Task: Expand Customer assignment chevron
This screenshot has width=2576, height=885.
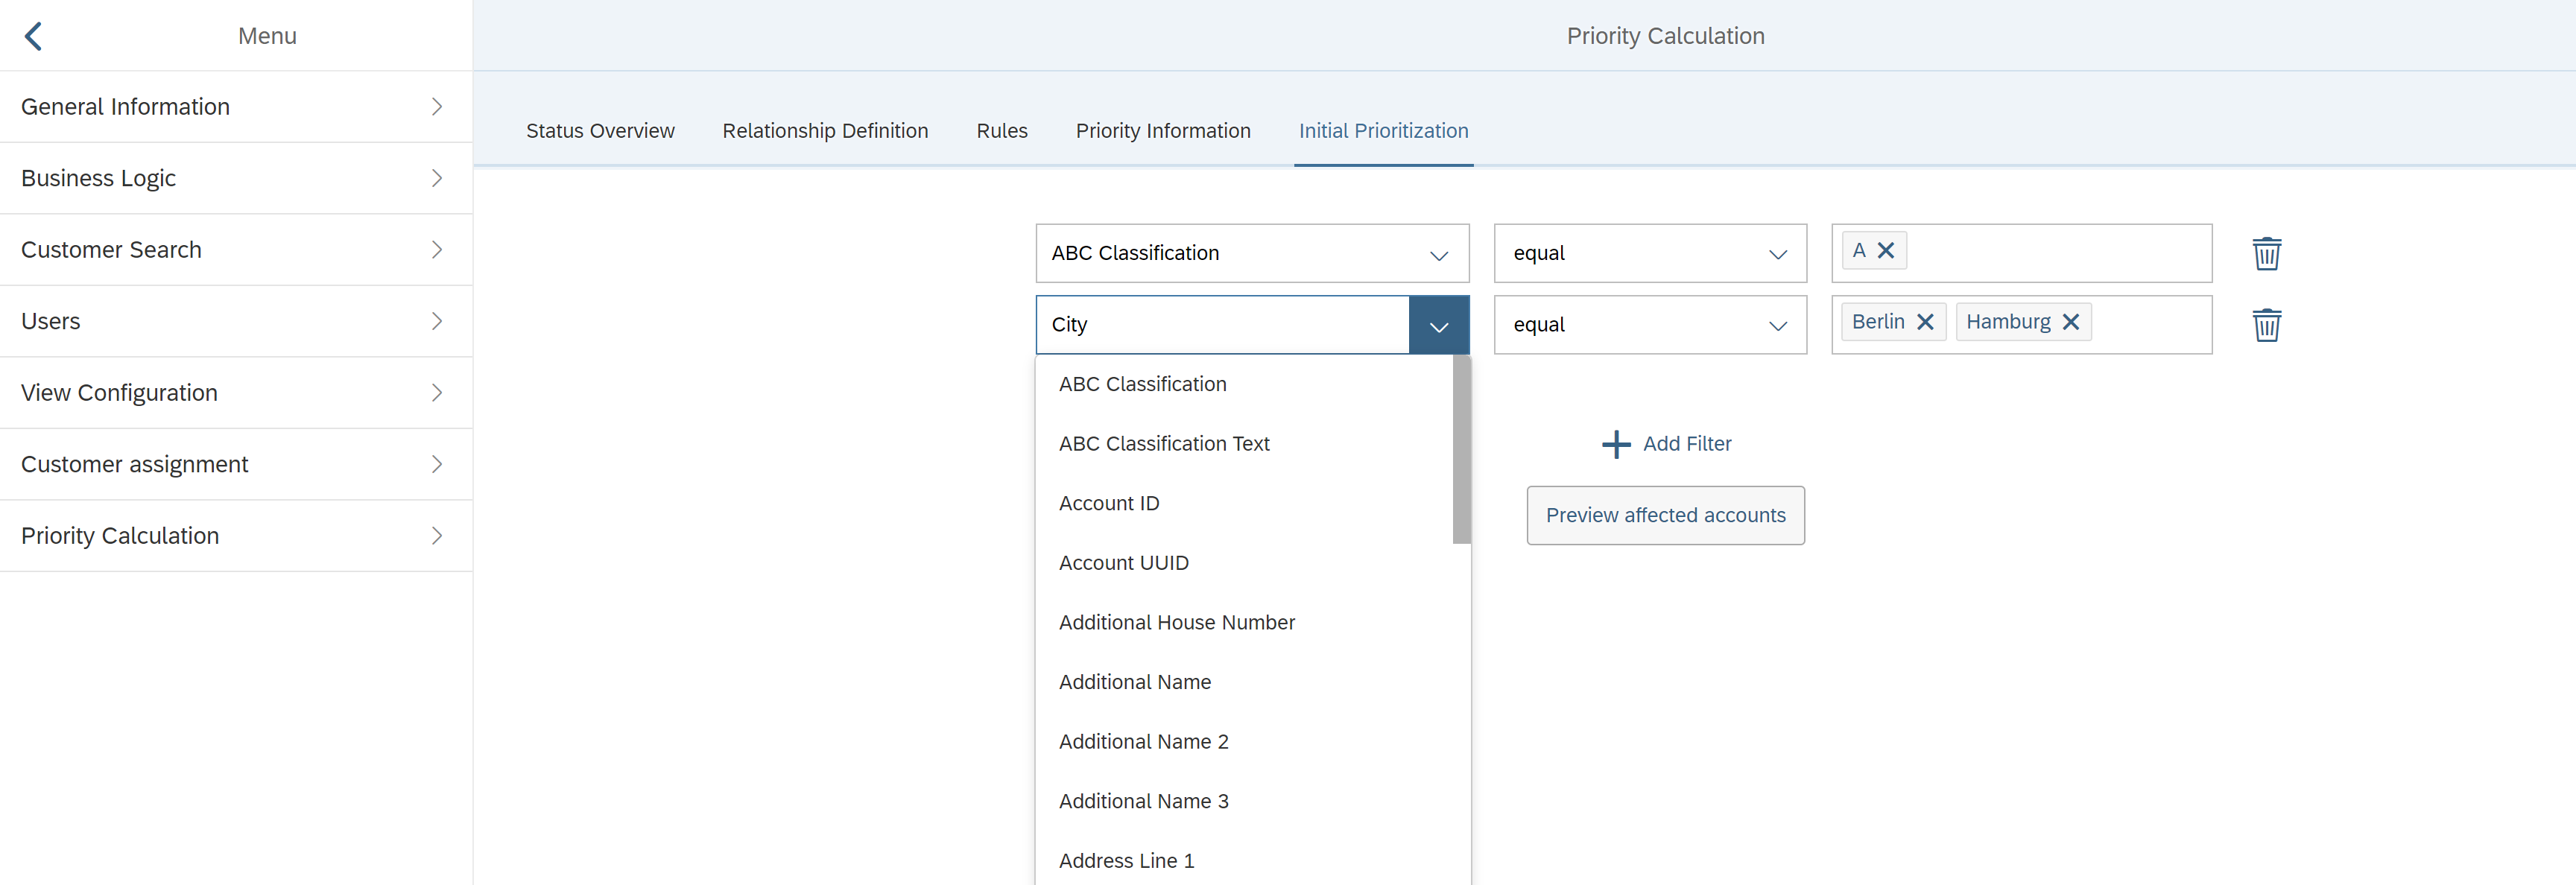Action: (437, 464)
